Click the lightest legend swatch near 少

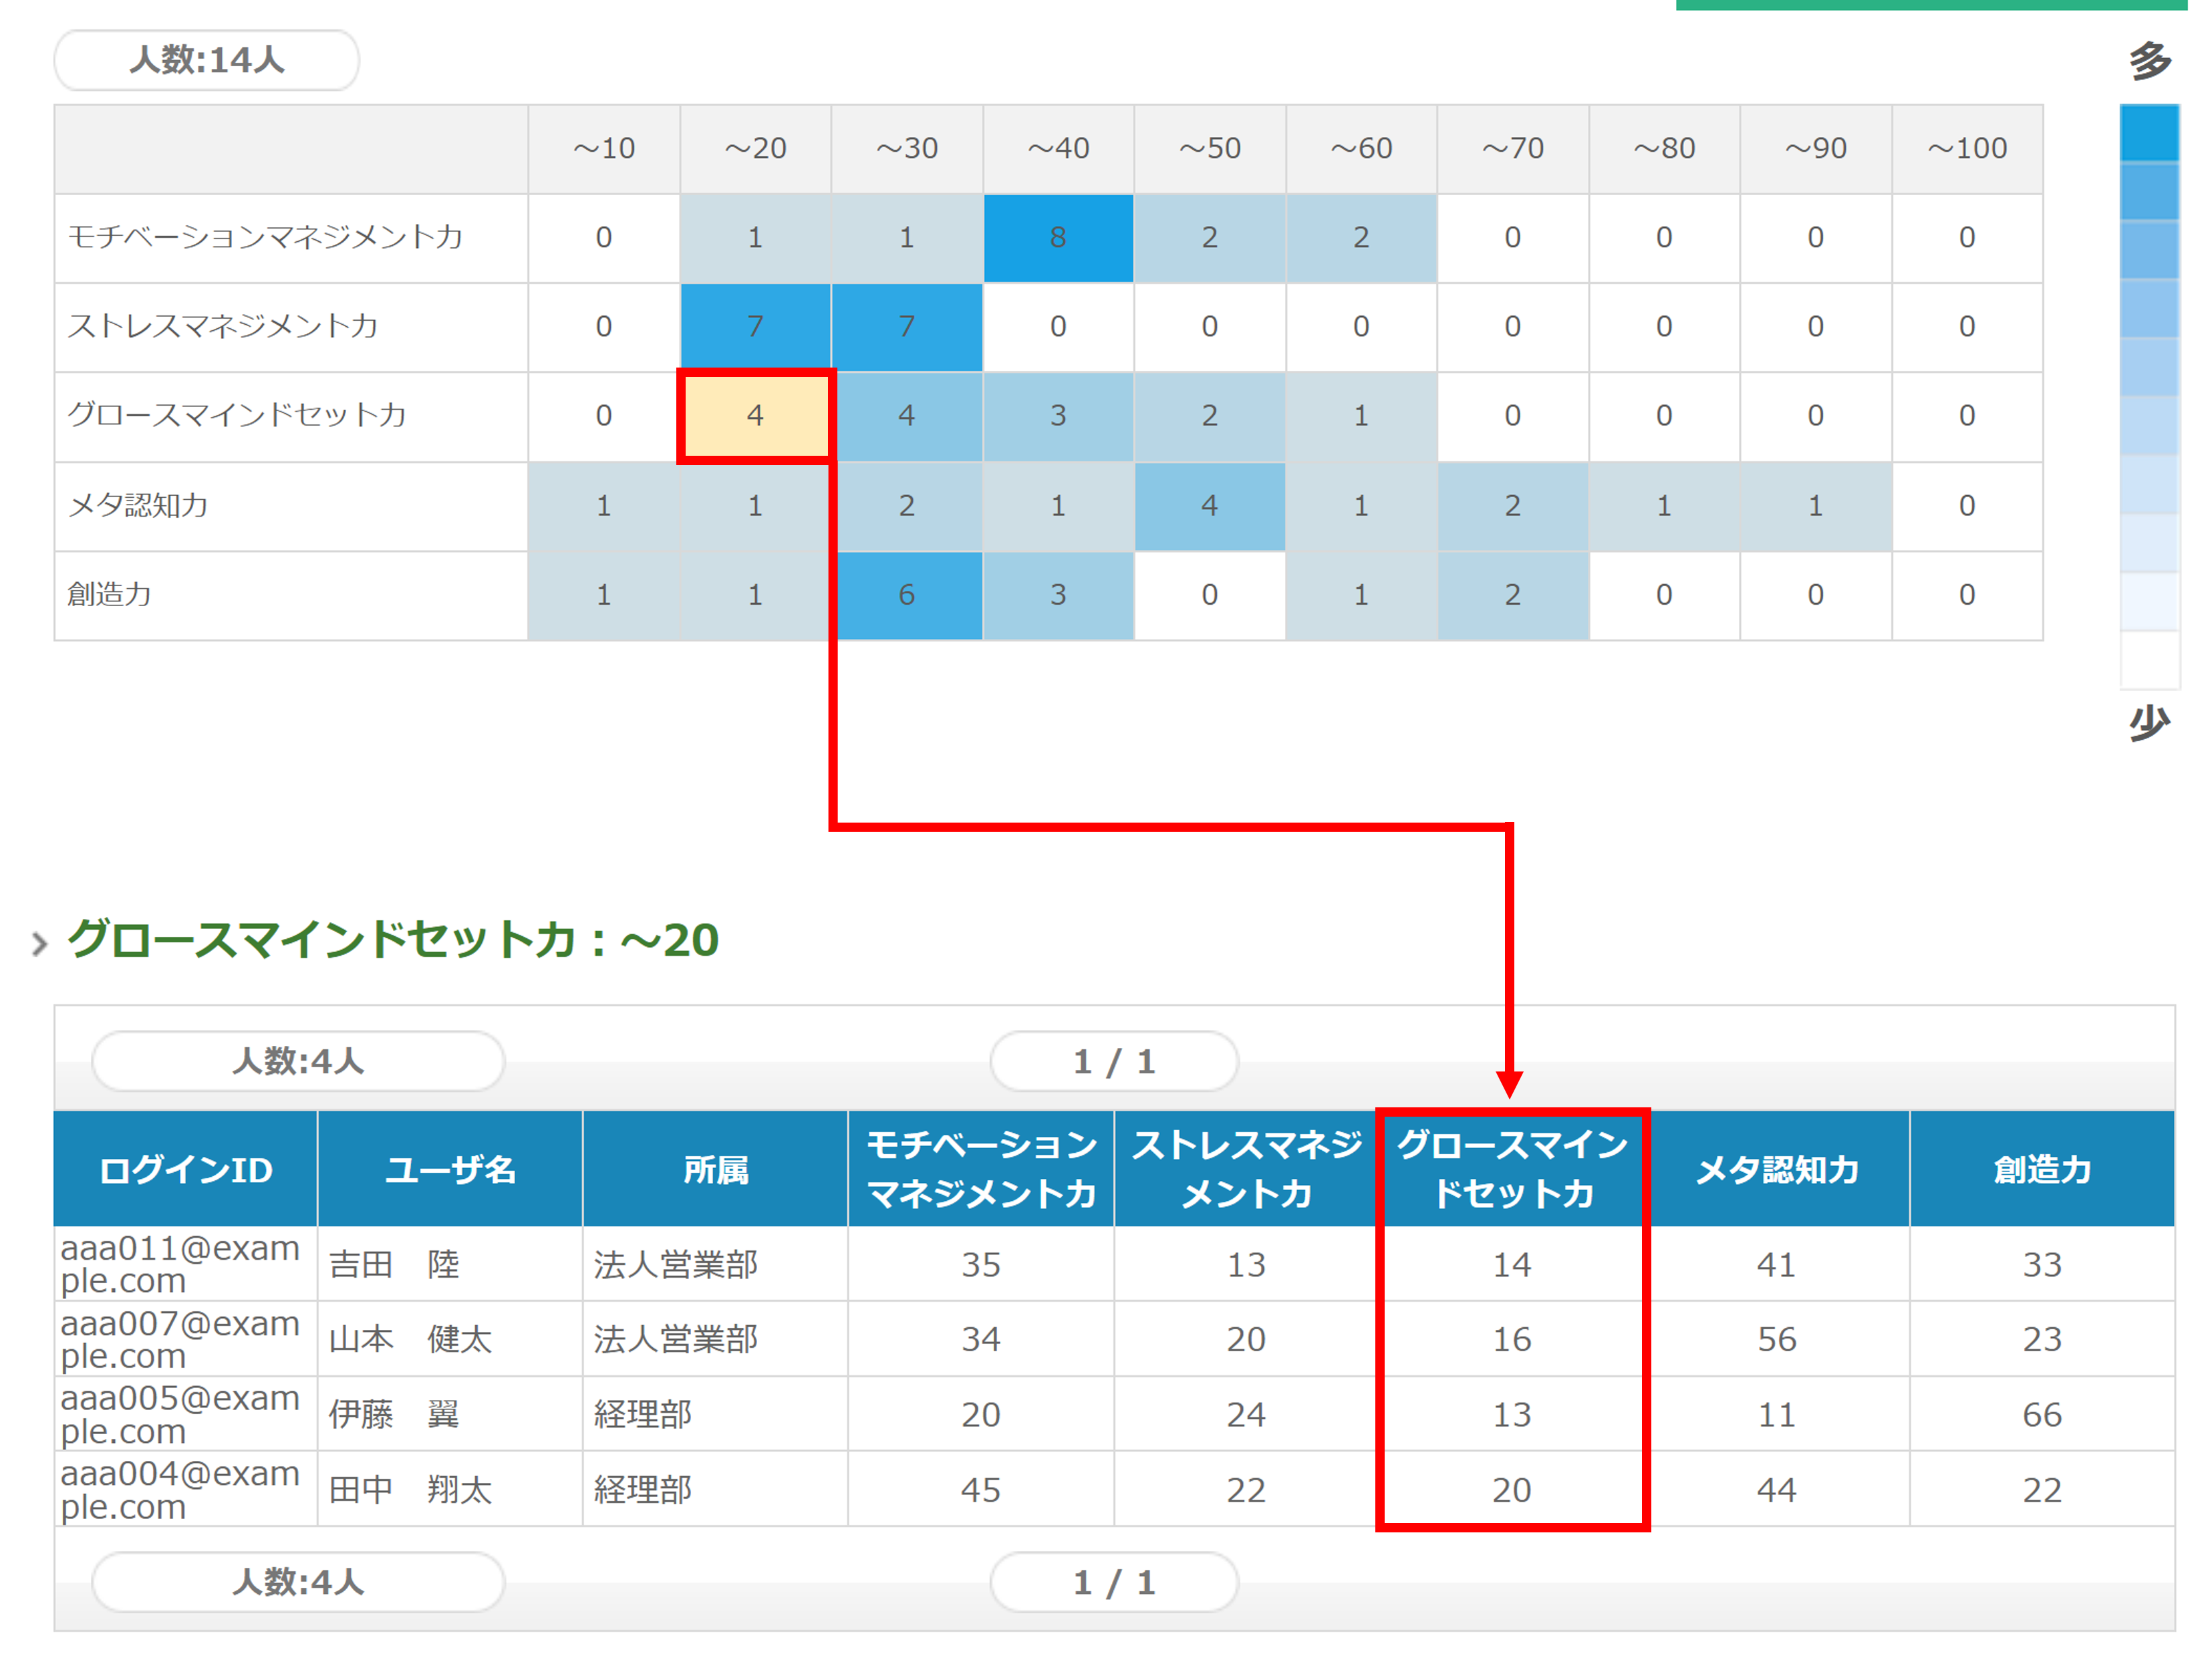pyautogui.click(x=2149, y=659)
